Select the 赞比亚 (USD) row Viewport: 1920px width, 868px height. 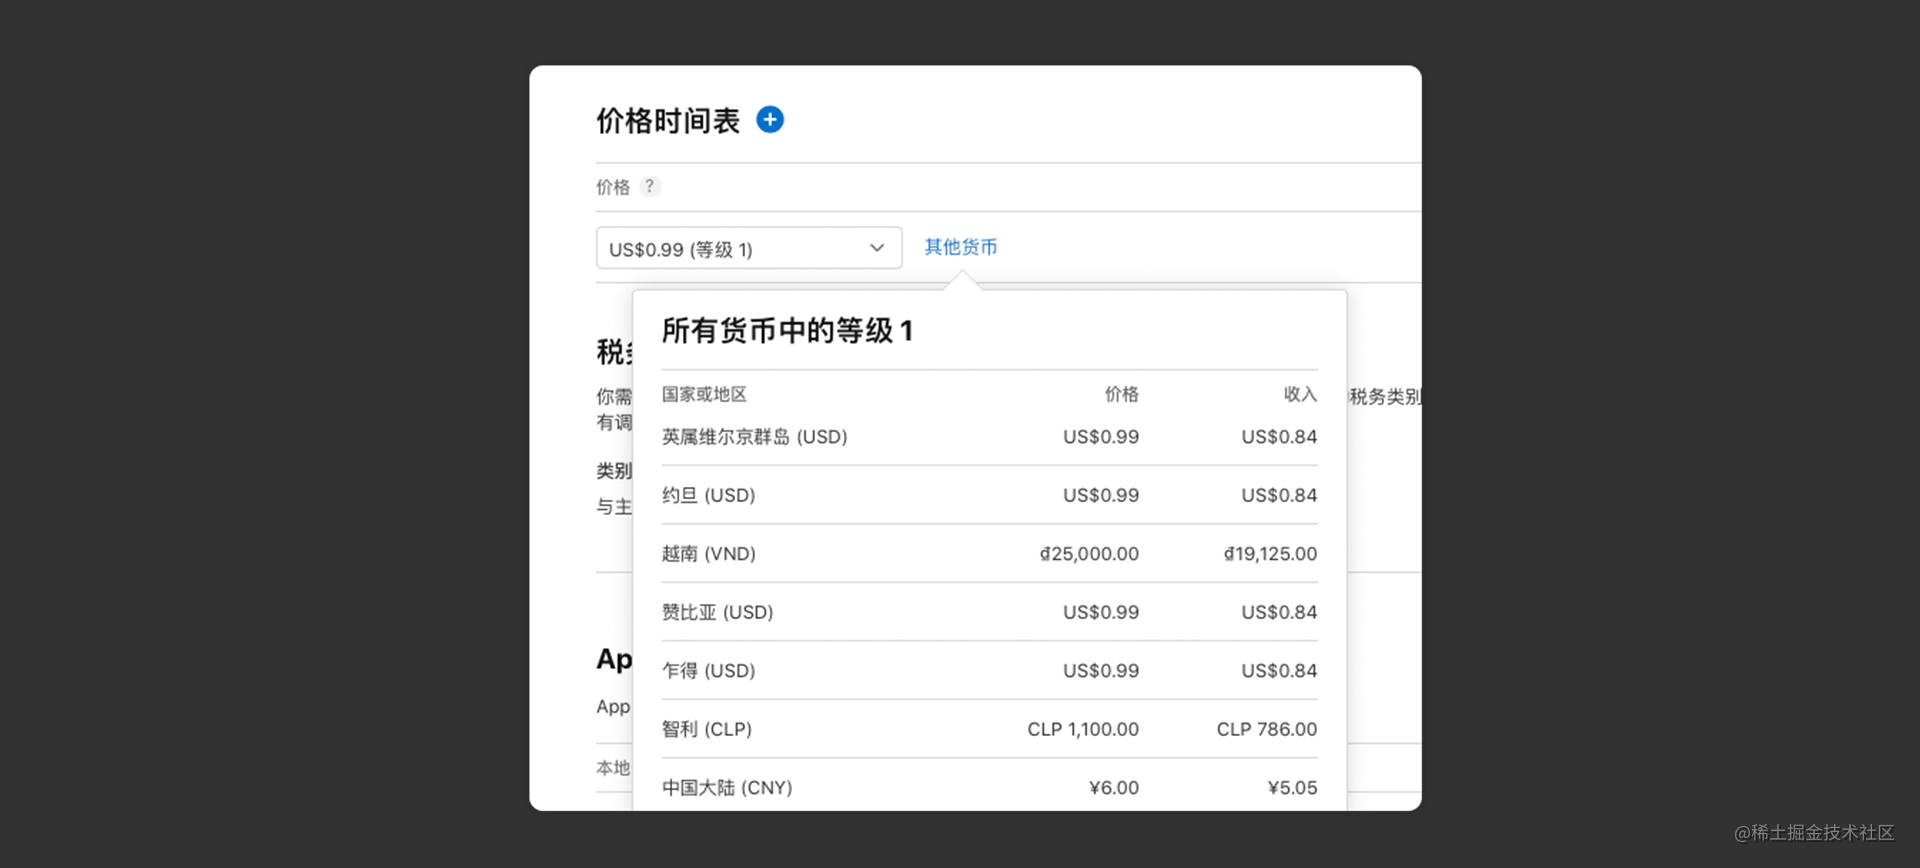coord(989,612)
